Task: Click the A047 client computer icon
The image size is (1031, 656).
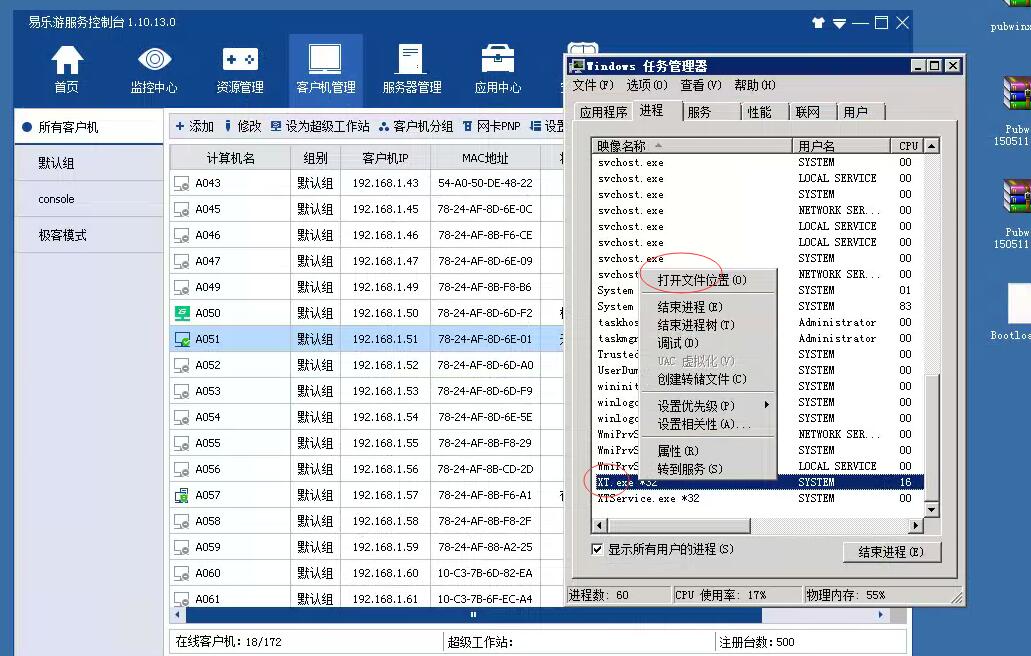Action: [181, 262]
